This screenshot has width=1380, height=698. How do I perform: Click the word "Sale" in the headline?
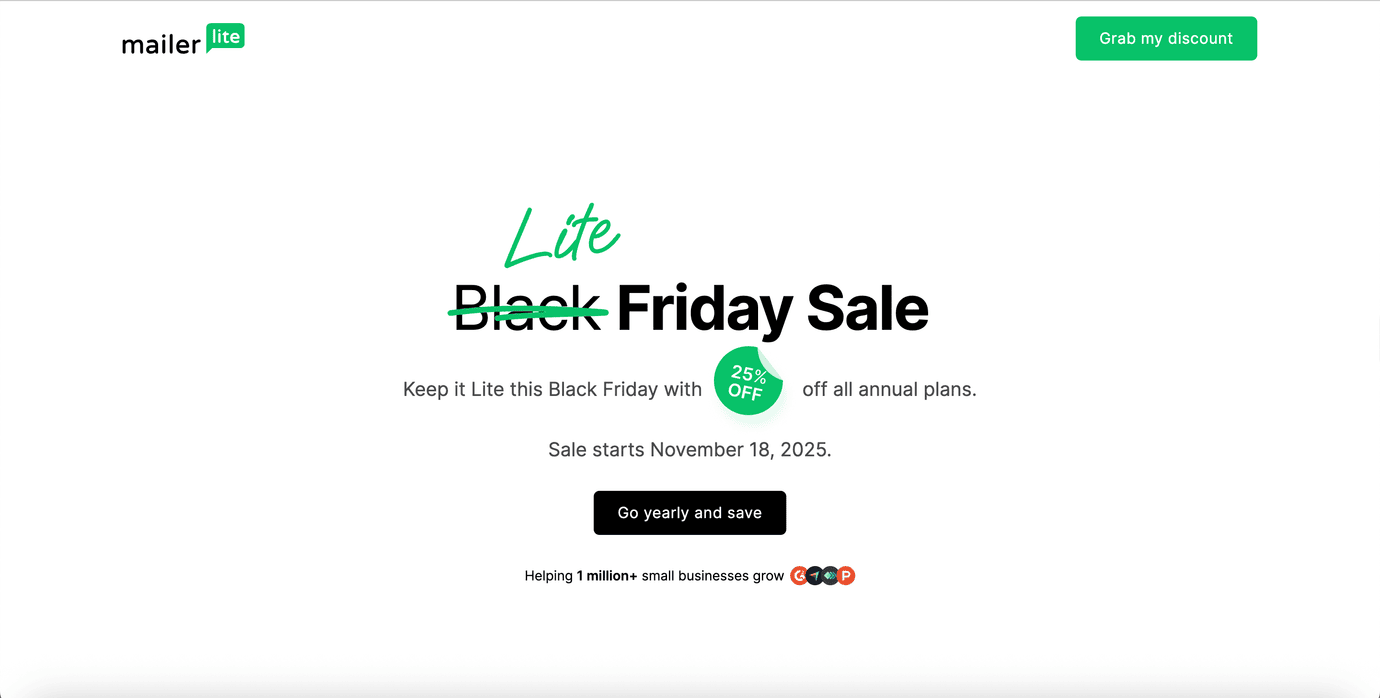pos(867,308)
